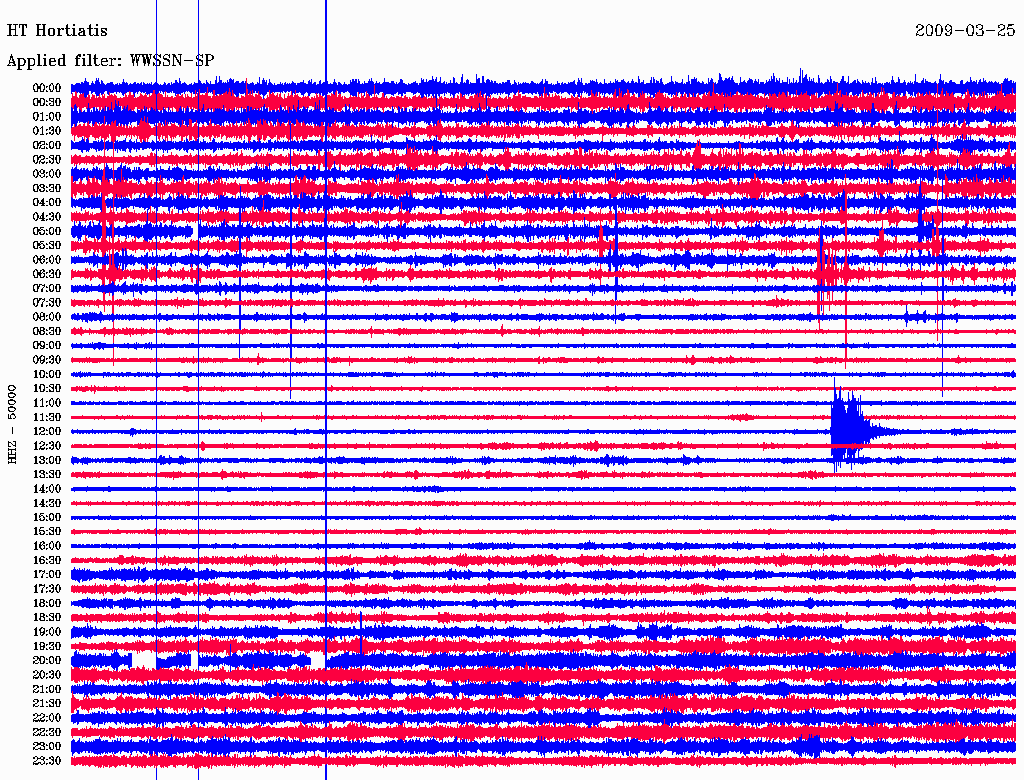Select the 15:30 time label
This screenshot has height=780, width=1024.
point(47,532)
